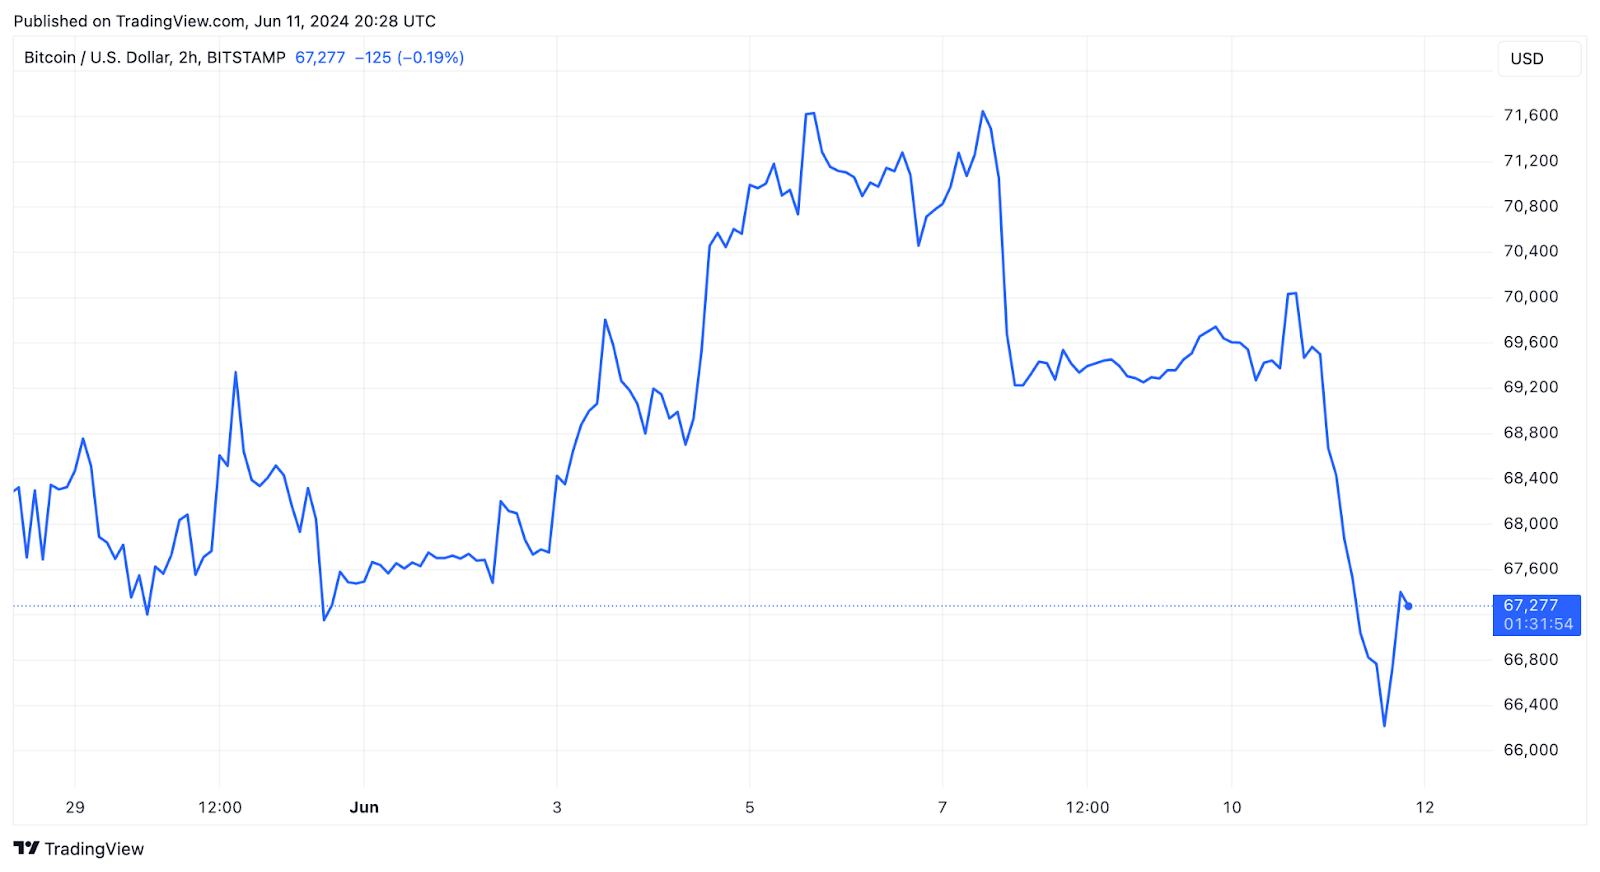Click the Bitcoin / U.S. Dollar symbol title
The image size is (1600, 872).
154,58
